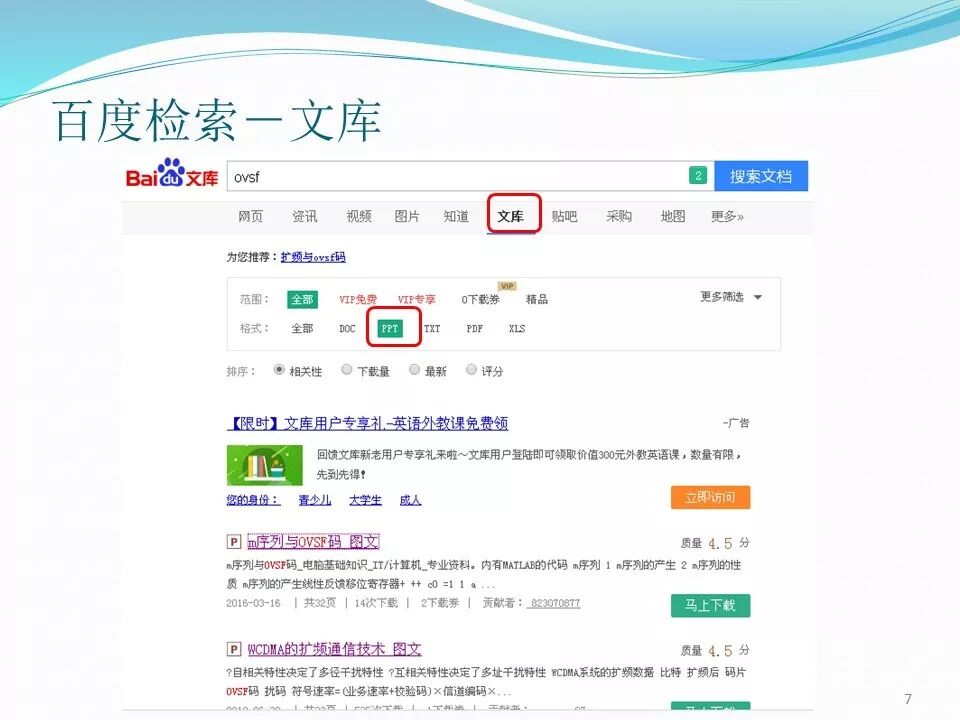960x720 pixels.
Task: Select the 评分 sort radio button
Action: click(471, 370)
